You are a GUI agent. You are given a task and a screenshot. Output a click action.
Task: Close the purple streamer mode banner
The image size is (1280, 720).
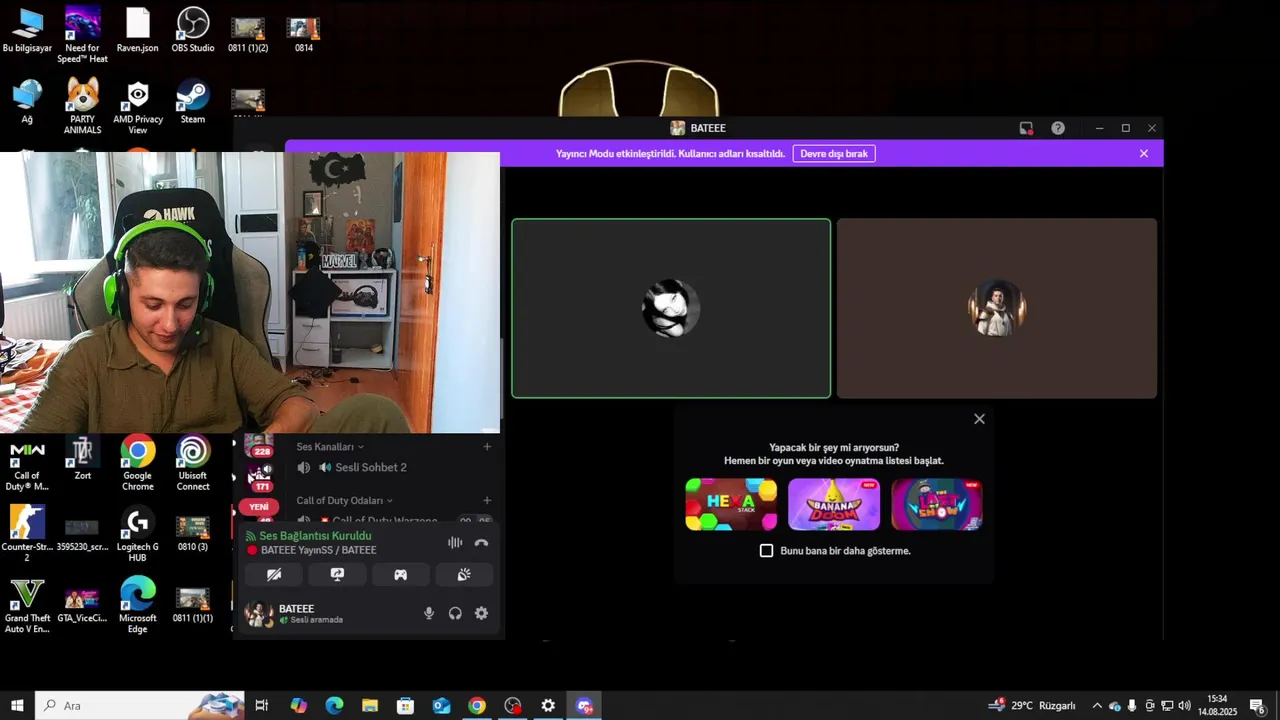[1144, 153]
